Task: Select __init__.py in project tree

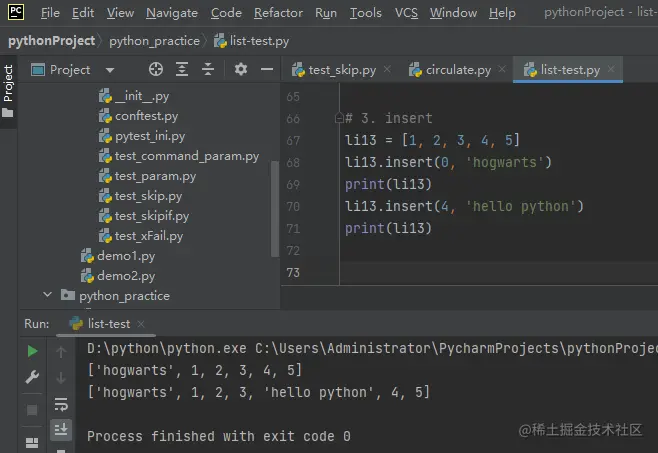Action: [x=134, y=96]
